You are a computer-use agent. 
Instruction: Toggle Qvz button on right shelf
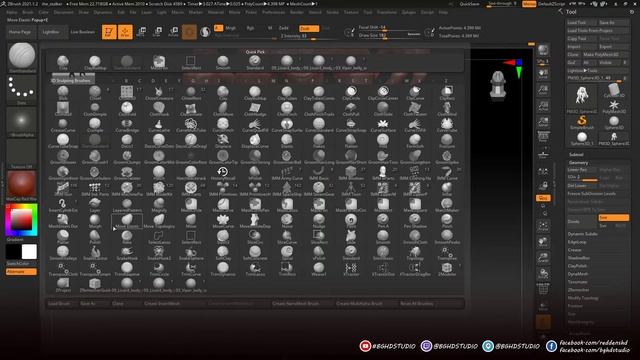click(x=543, y=198)
